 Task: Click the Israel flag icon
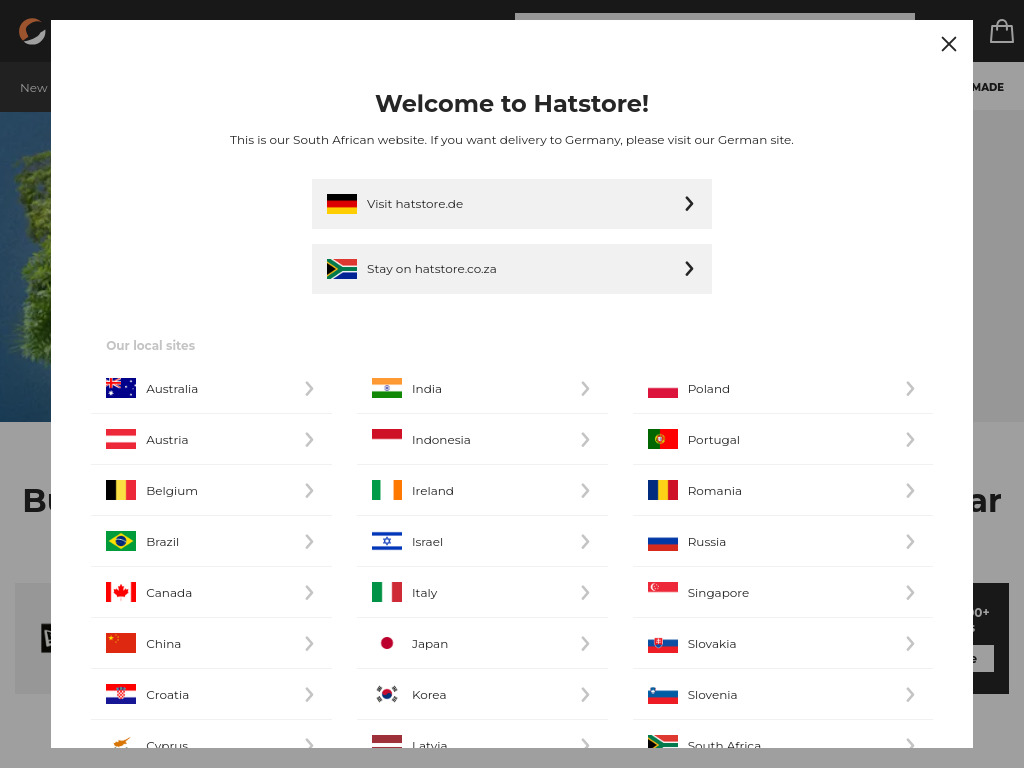pos(387,541)
